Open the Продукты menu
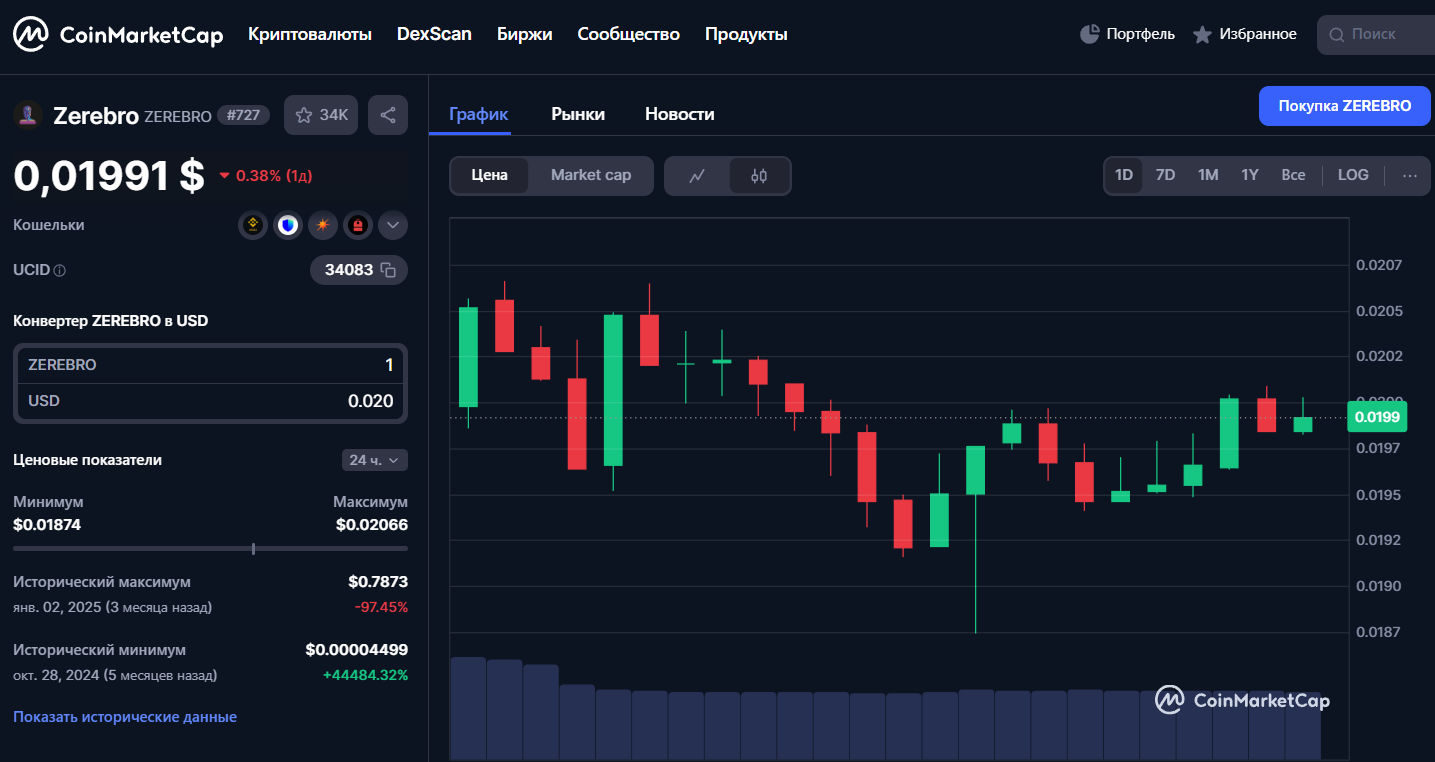1435x762 pixels. (x=746, y=34)
